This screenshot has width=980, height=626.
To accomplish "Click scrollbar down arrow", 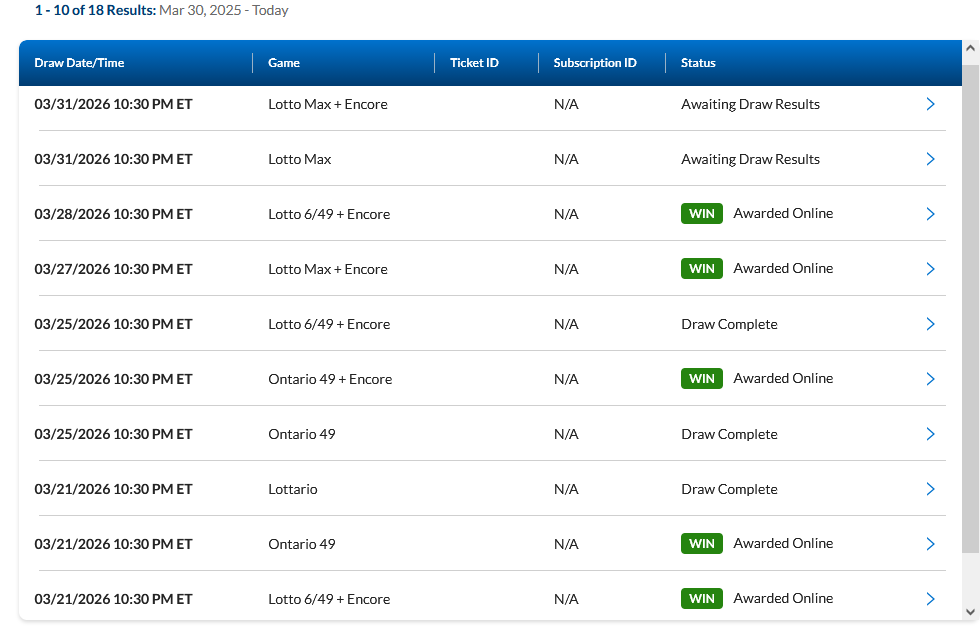I will click(970, 612).
